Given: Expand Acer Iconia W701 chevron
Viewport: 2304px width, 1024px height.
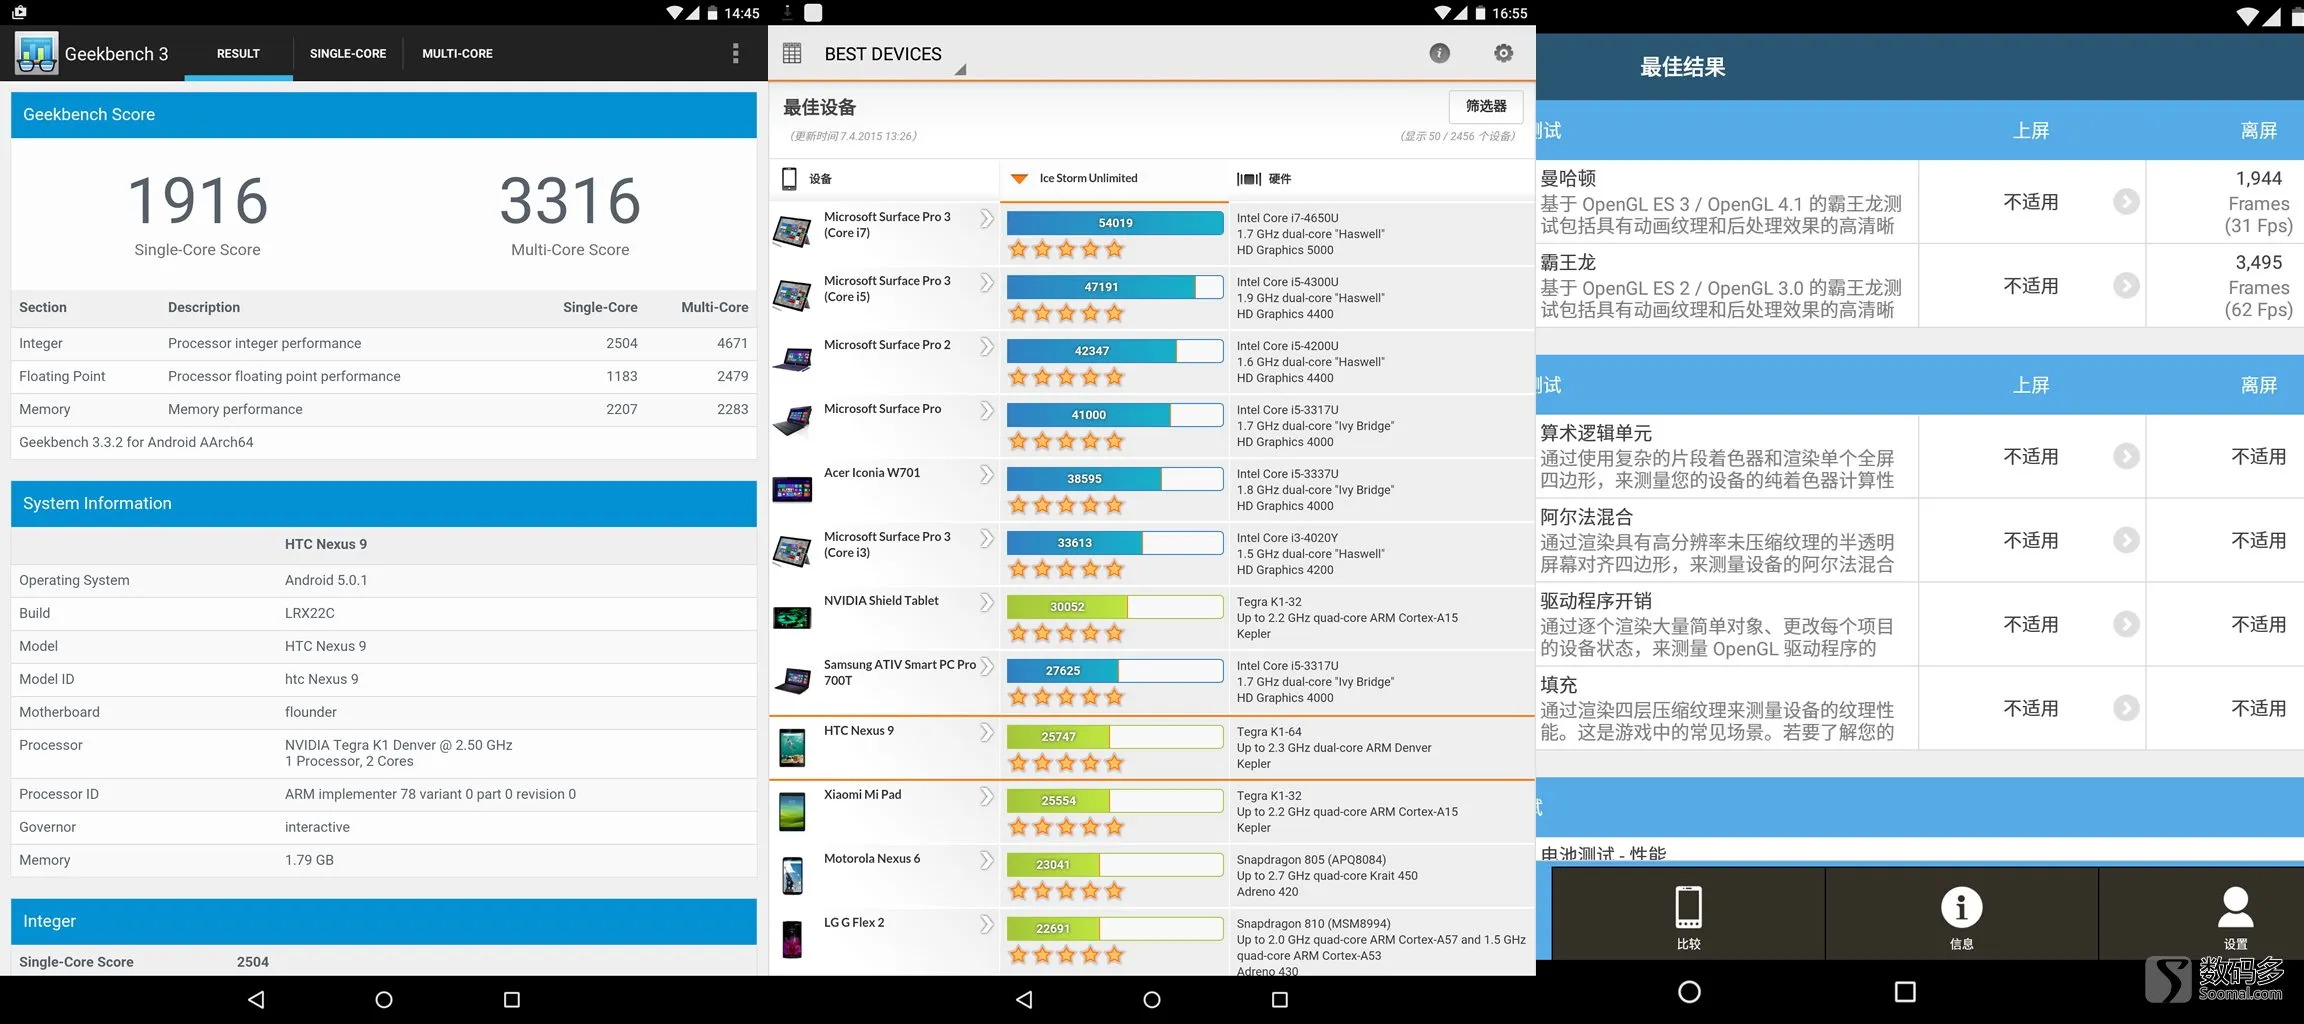Looking at the screenshot, I should click(x=986, y=475).
